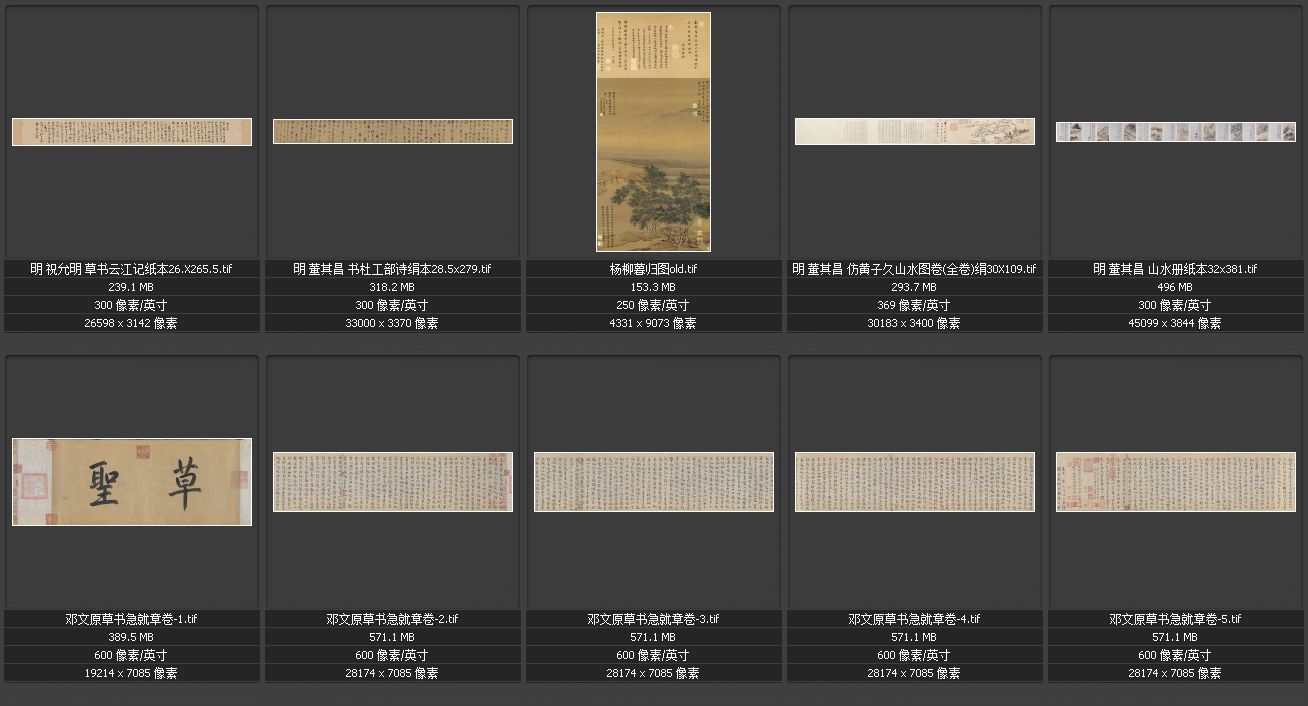Click the 33000 x 3370 像素 dimensions label
This screenshot has width=1308, height=706.
click(392, 323)
